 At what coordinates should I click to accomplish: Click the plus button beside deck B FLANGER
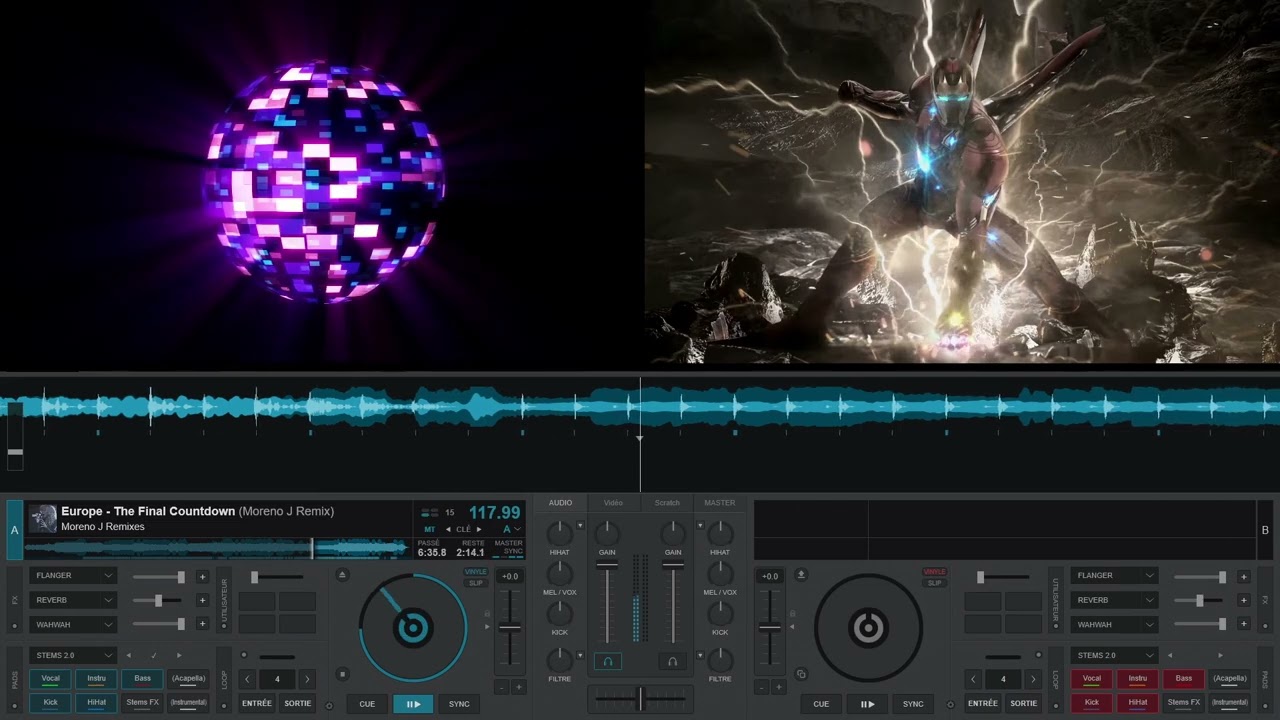1243,576
